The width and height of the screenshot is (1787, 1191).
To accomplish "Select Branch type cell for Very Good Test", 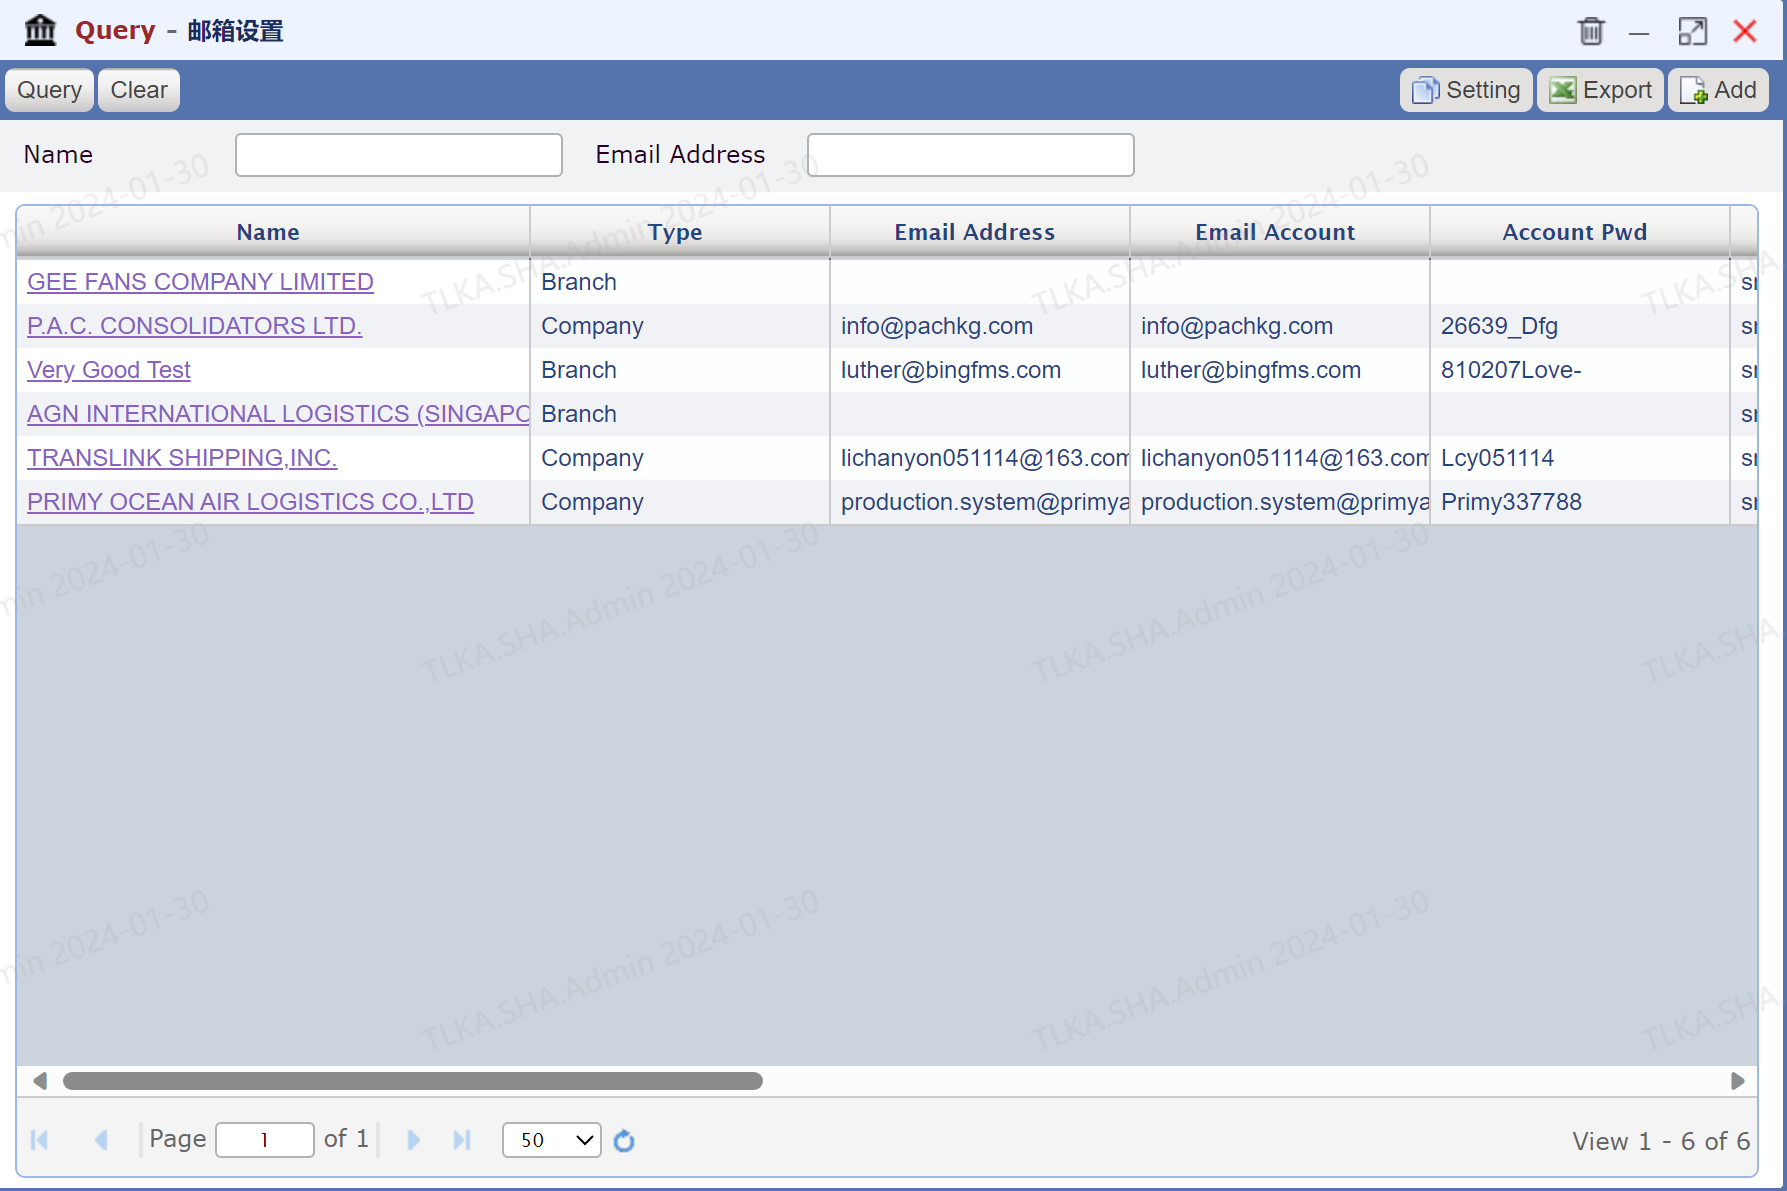I will pos(680,370).
